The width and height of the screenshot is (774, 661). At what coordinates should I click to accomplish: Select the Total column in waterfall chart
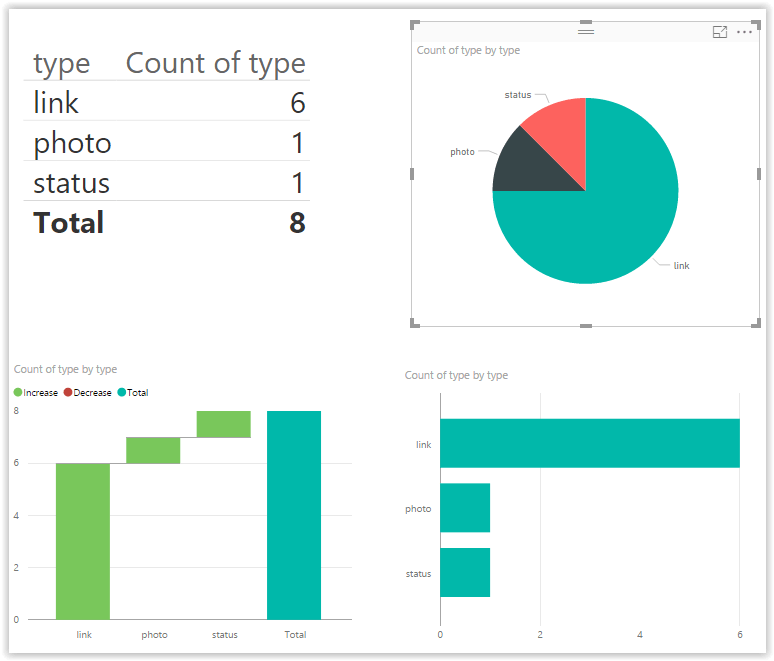(x=294, y=515)
